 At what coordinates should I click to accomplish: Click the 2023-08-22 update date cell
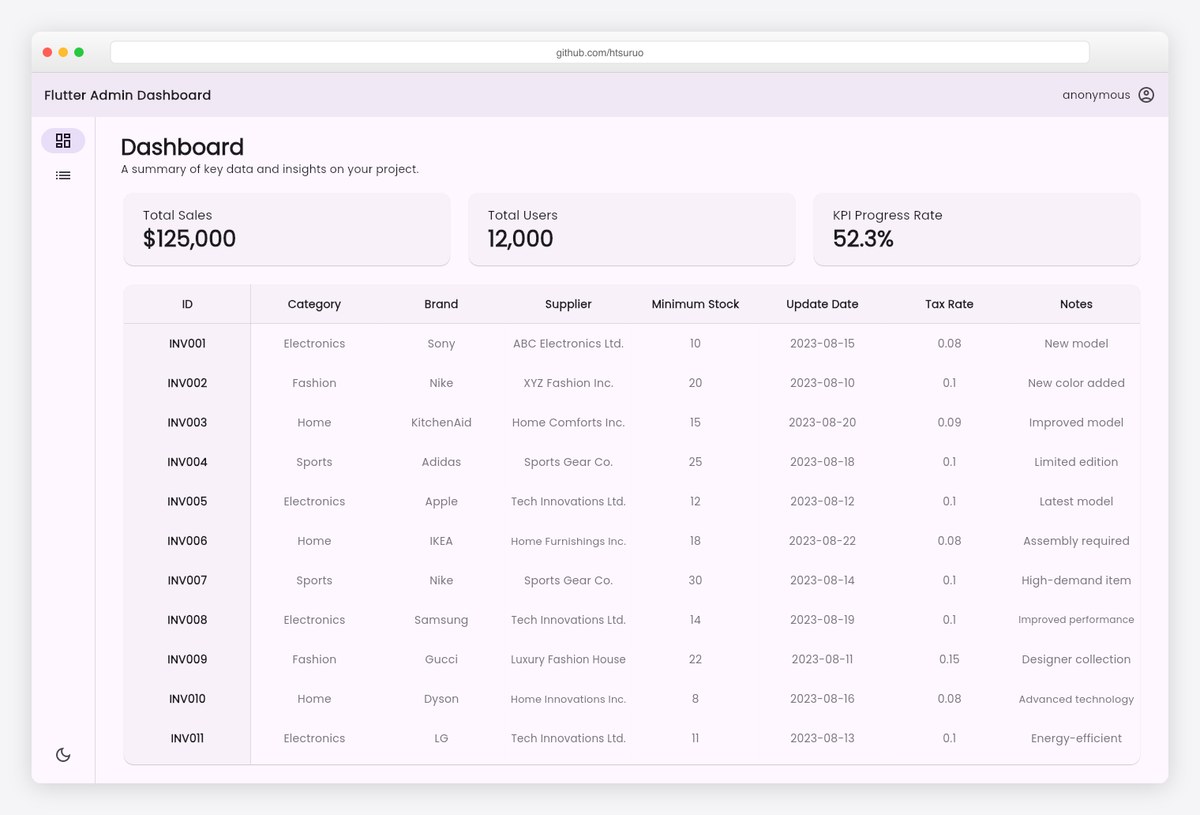(x=822, y=541)
